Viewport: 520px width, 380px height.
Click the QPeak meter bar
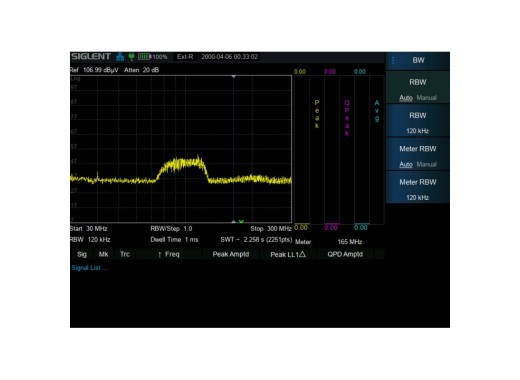pos(332,149)
